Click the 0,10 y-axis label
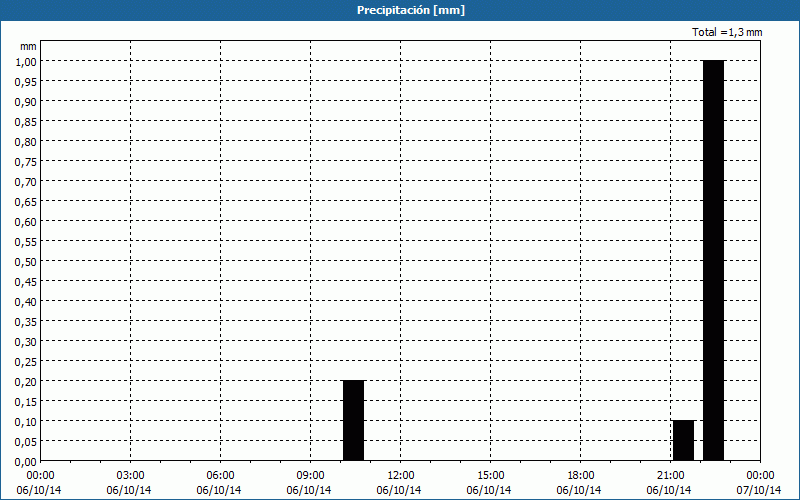This screenshot has width=800, height=500. (26, 421)
